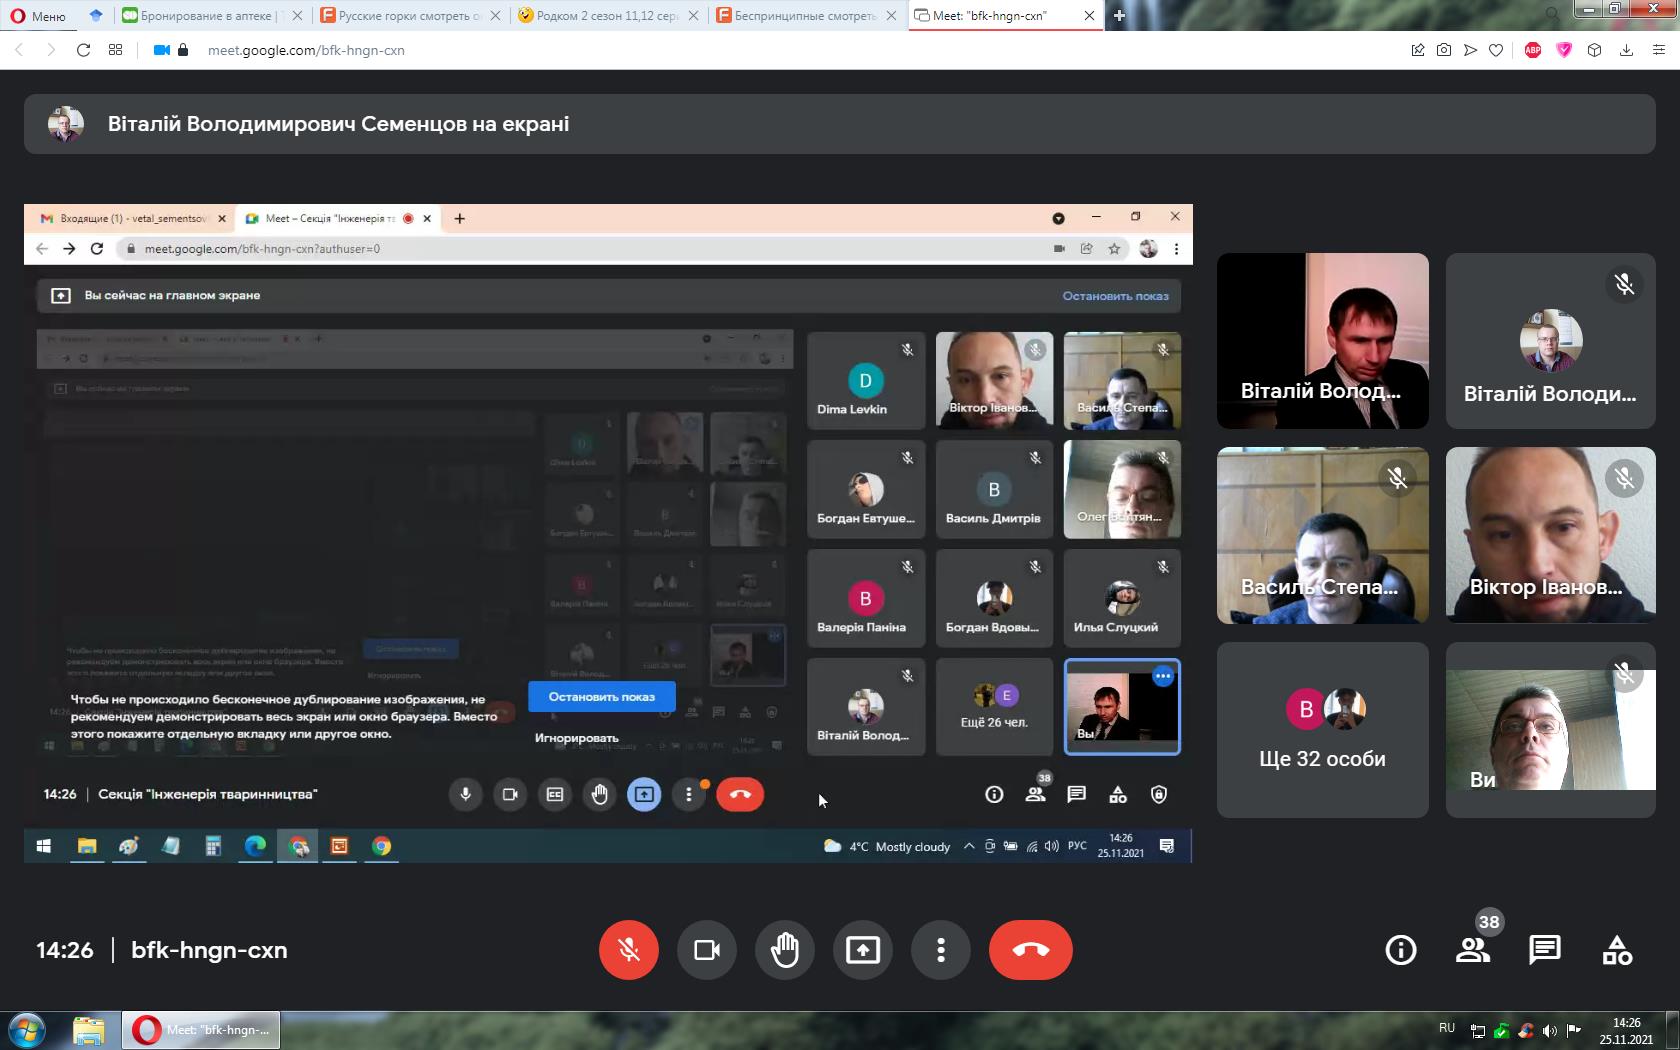1680x1050 pixels.
Task: Open Windows Explorer from taskbar
Action: (x=89, y=1030)
